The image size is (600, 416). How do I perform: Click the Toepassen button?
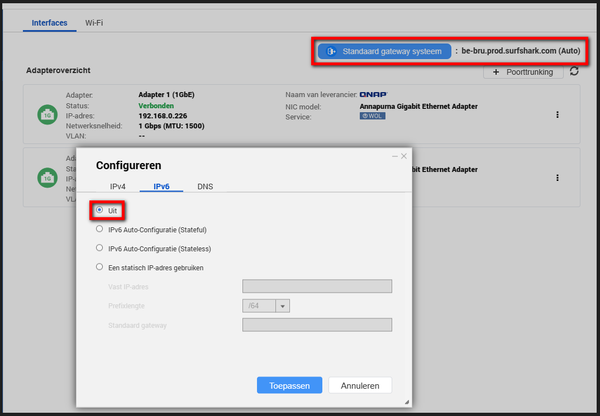click(289, 384)
